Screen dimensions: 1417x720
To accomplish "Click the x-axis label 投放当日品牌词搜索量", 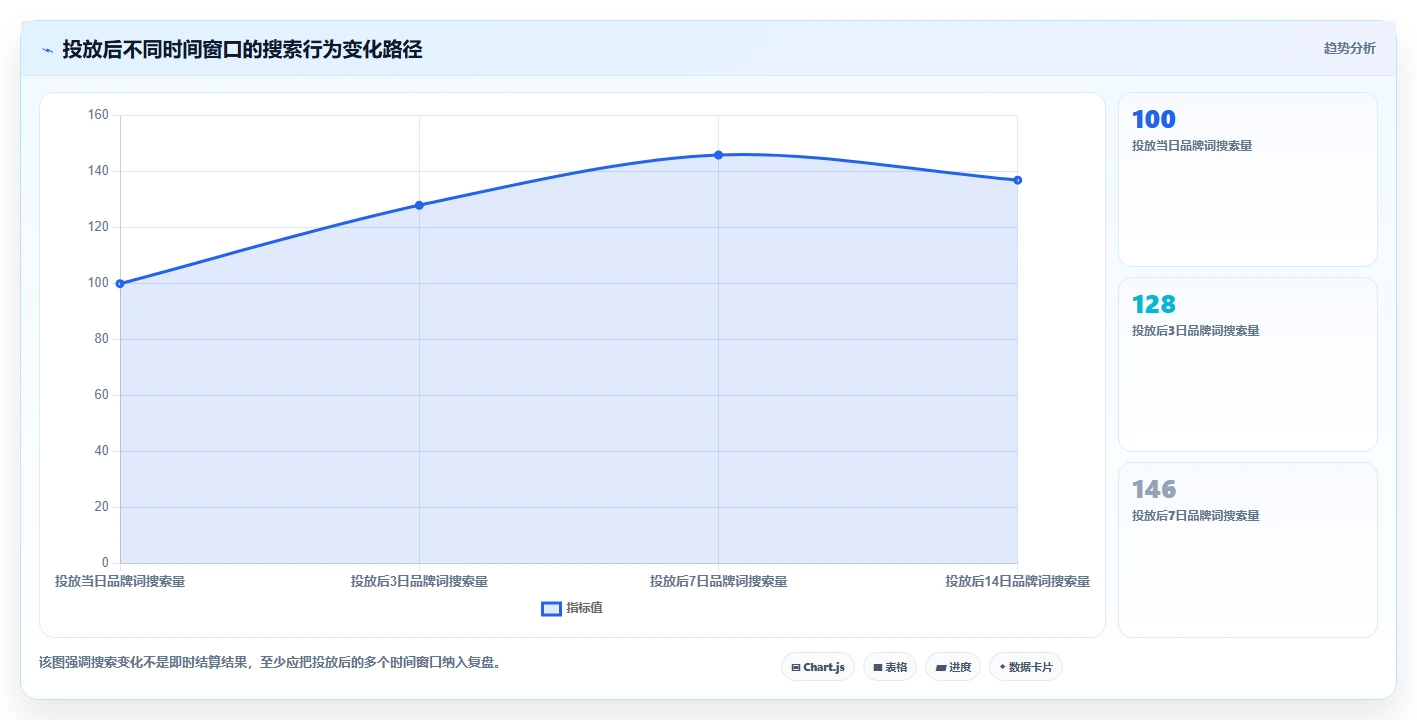I will click(x=120, y=581).
